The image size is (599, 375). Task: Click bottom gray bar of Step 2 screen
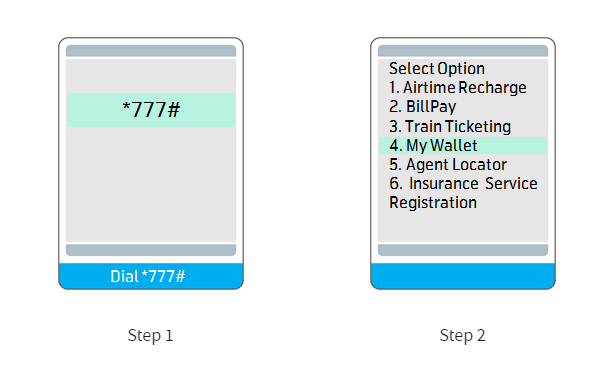point(463,250)
